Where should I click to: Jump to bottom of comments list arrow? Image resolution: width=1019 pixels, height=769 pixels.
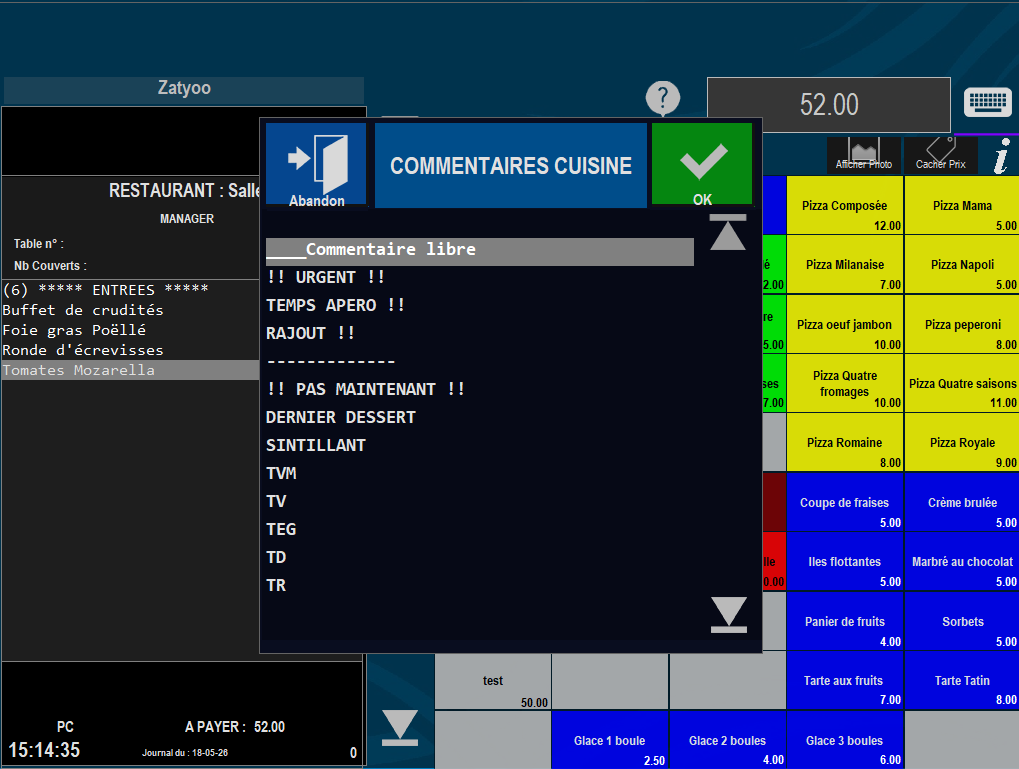coord(729,614)
